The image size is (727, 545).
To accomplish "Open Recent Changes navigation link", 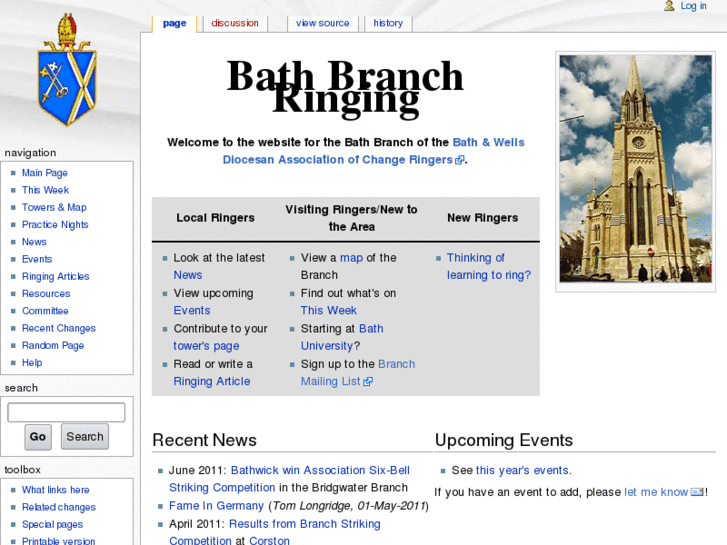I will [58, 328].
